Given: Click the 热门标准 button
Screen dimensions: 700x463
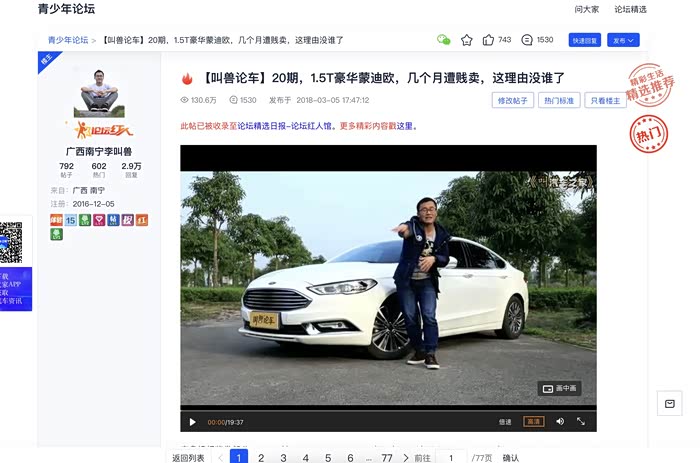Looking at the screenshot, I should click(559, 100).
